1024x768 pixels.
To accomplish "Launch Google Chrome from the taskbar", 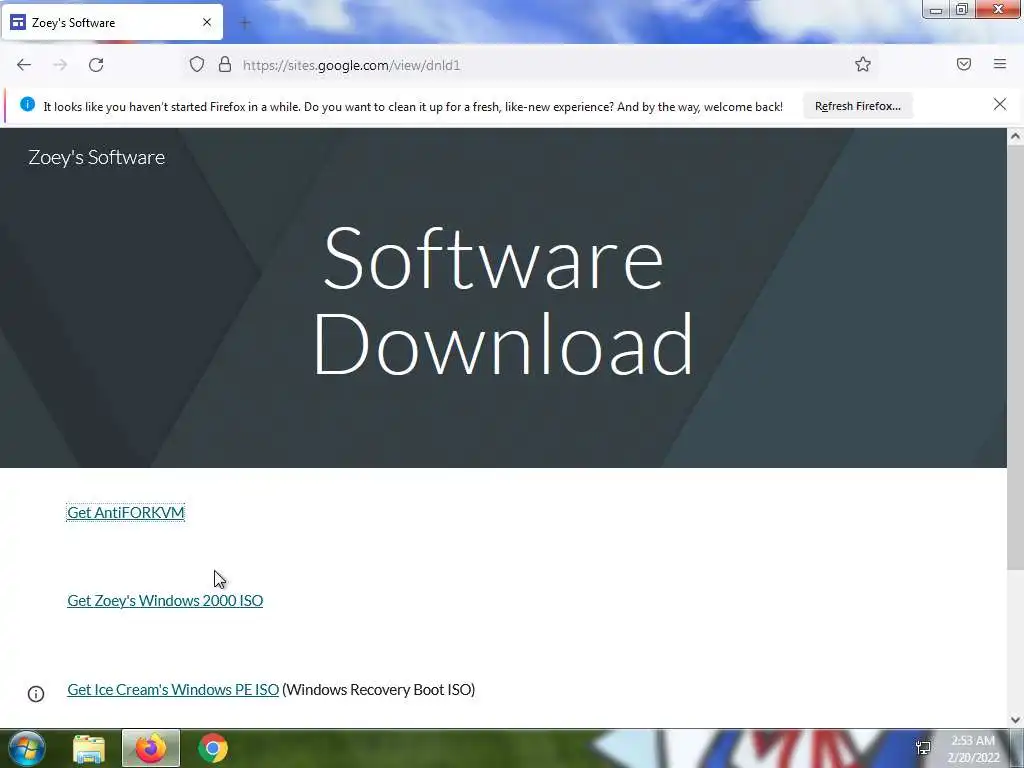I will (213, 748).
